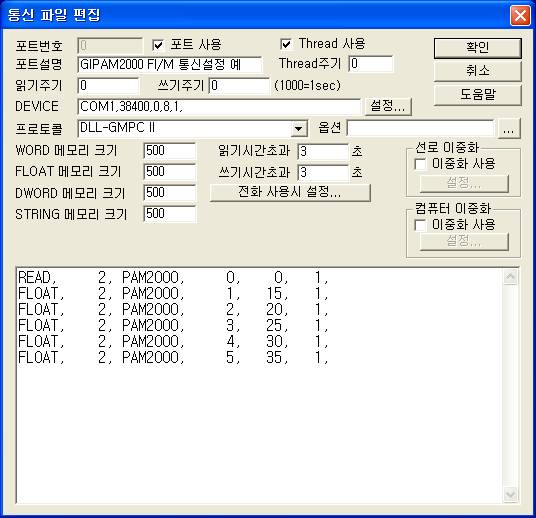536x518 pixels.
Task: Click scrollbar up arrow in text list
Action: (511, 277)
